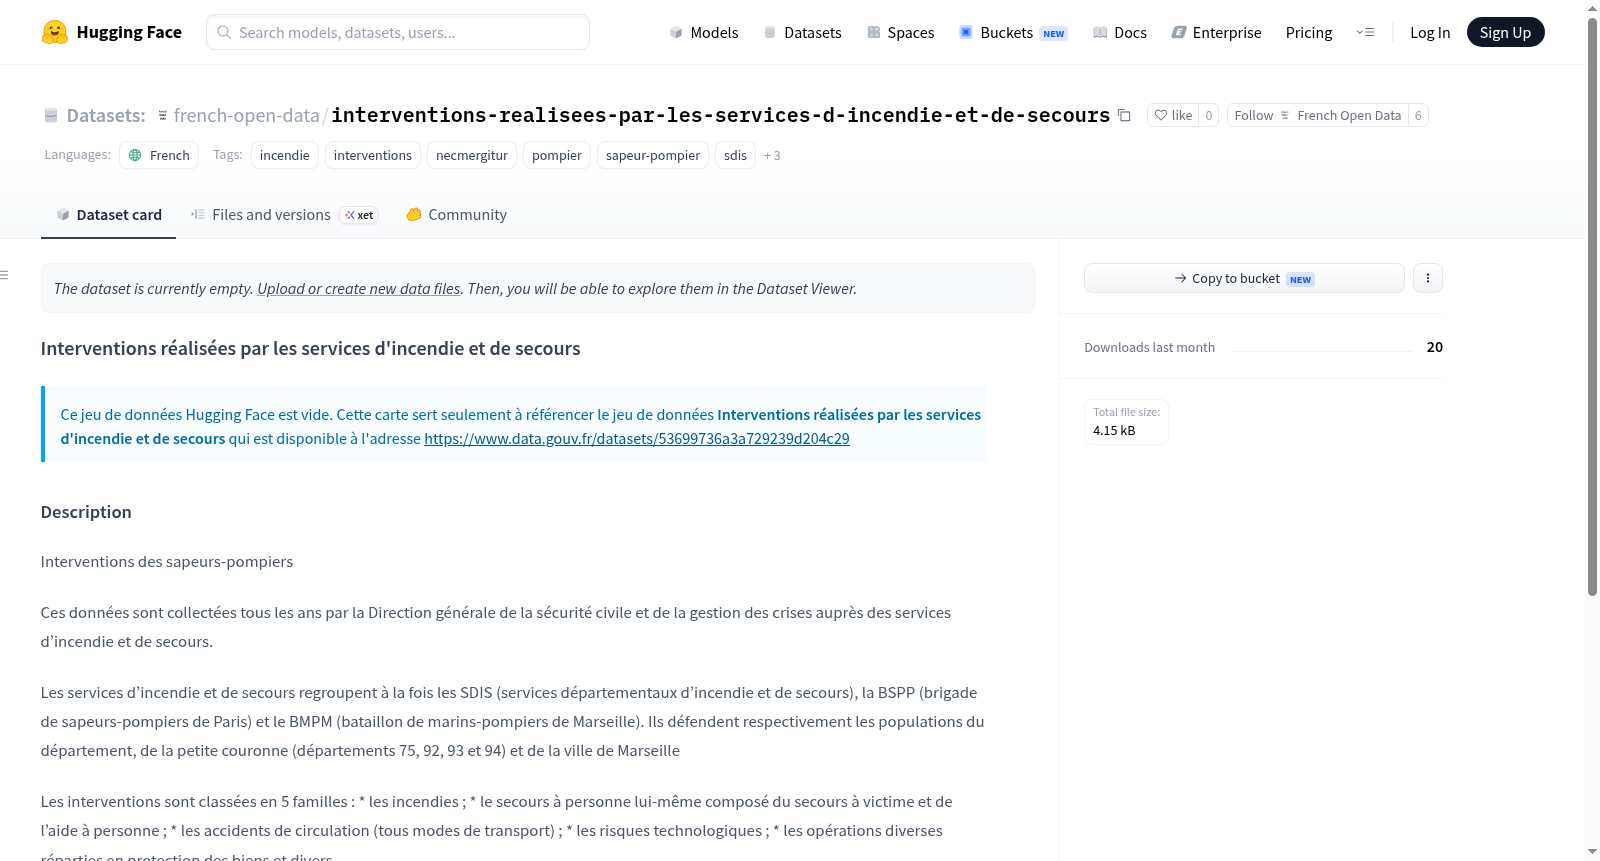Screen dimensions: 1600x861
Task: Open the Enterprise page
Action: [1216, 32]
